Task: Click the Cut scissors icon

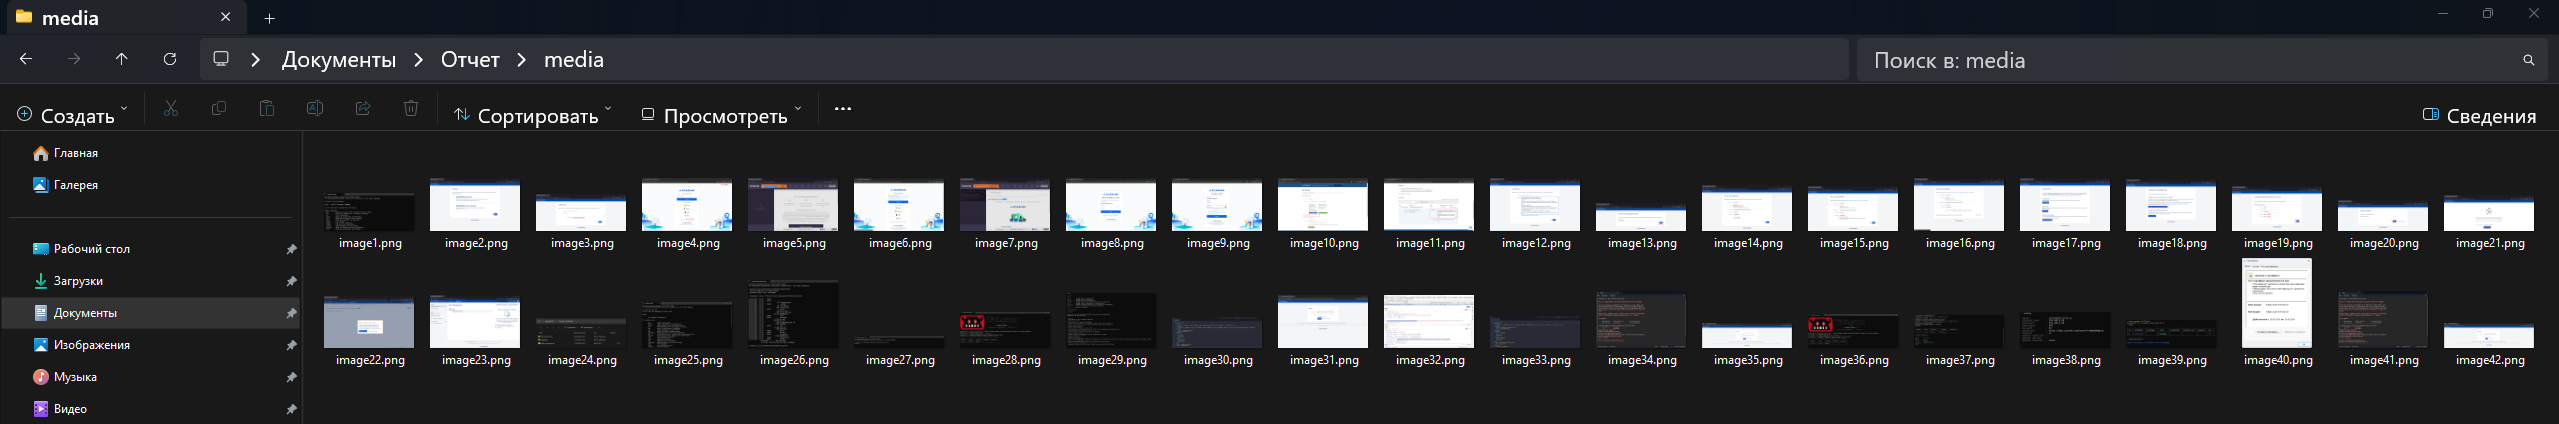Action: [x=171, y=108]
